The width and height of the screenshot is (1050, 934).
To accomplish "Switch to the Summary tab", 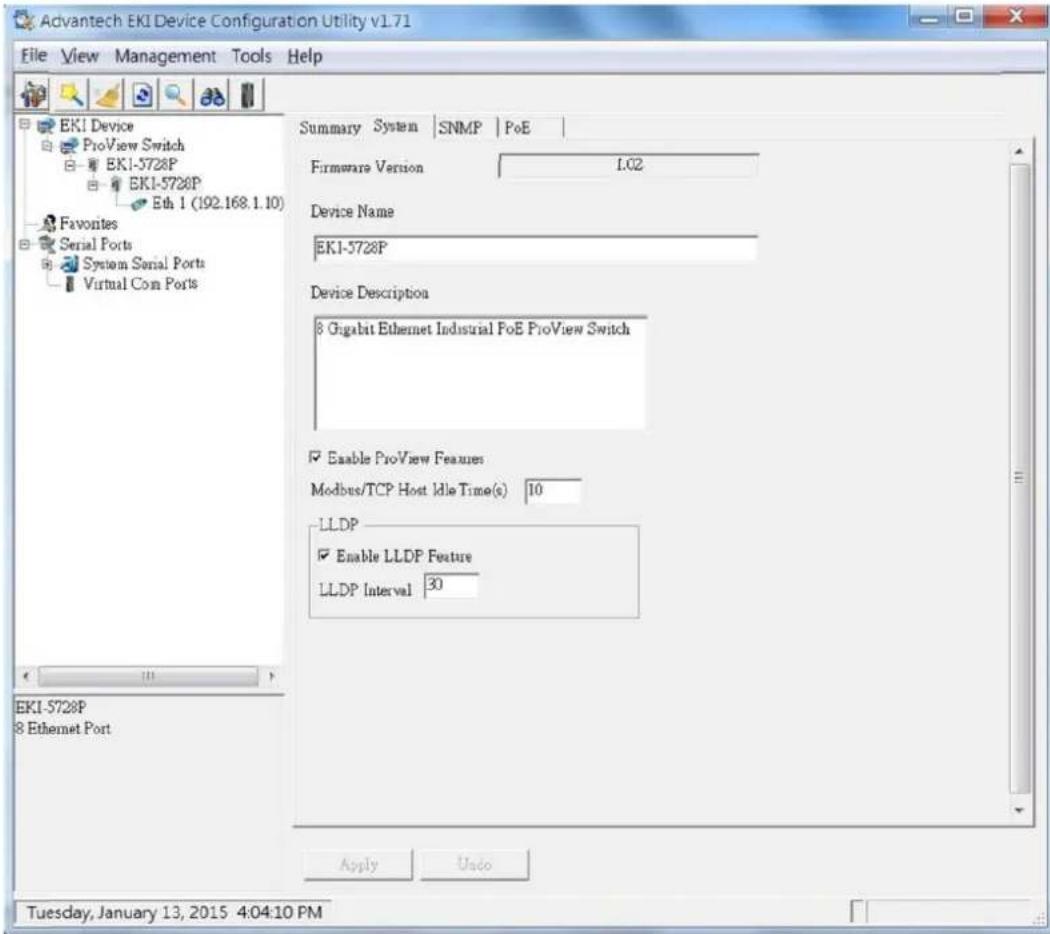I will (330, 127).
